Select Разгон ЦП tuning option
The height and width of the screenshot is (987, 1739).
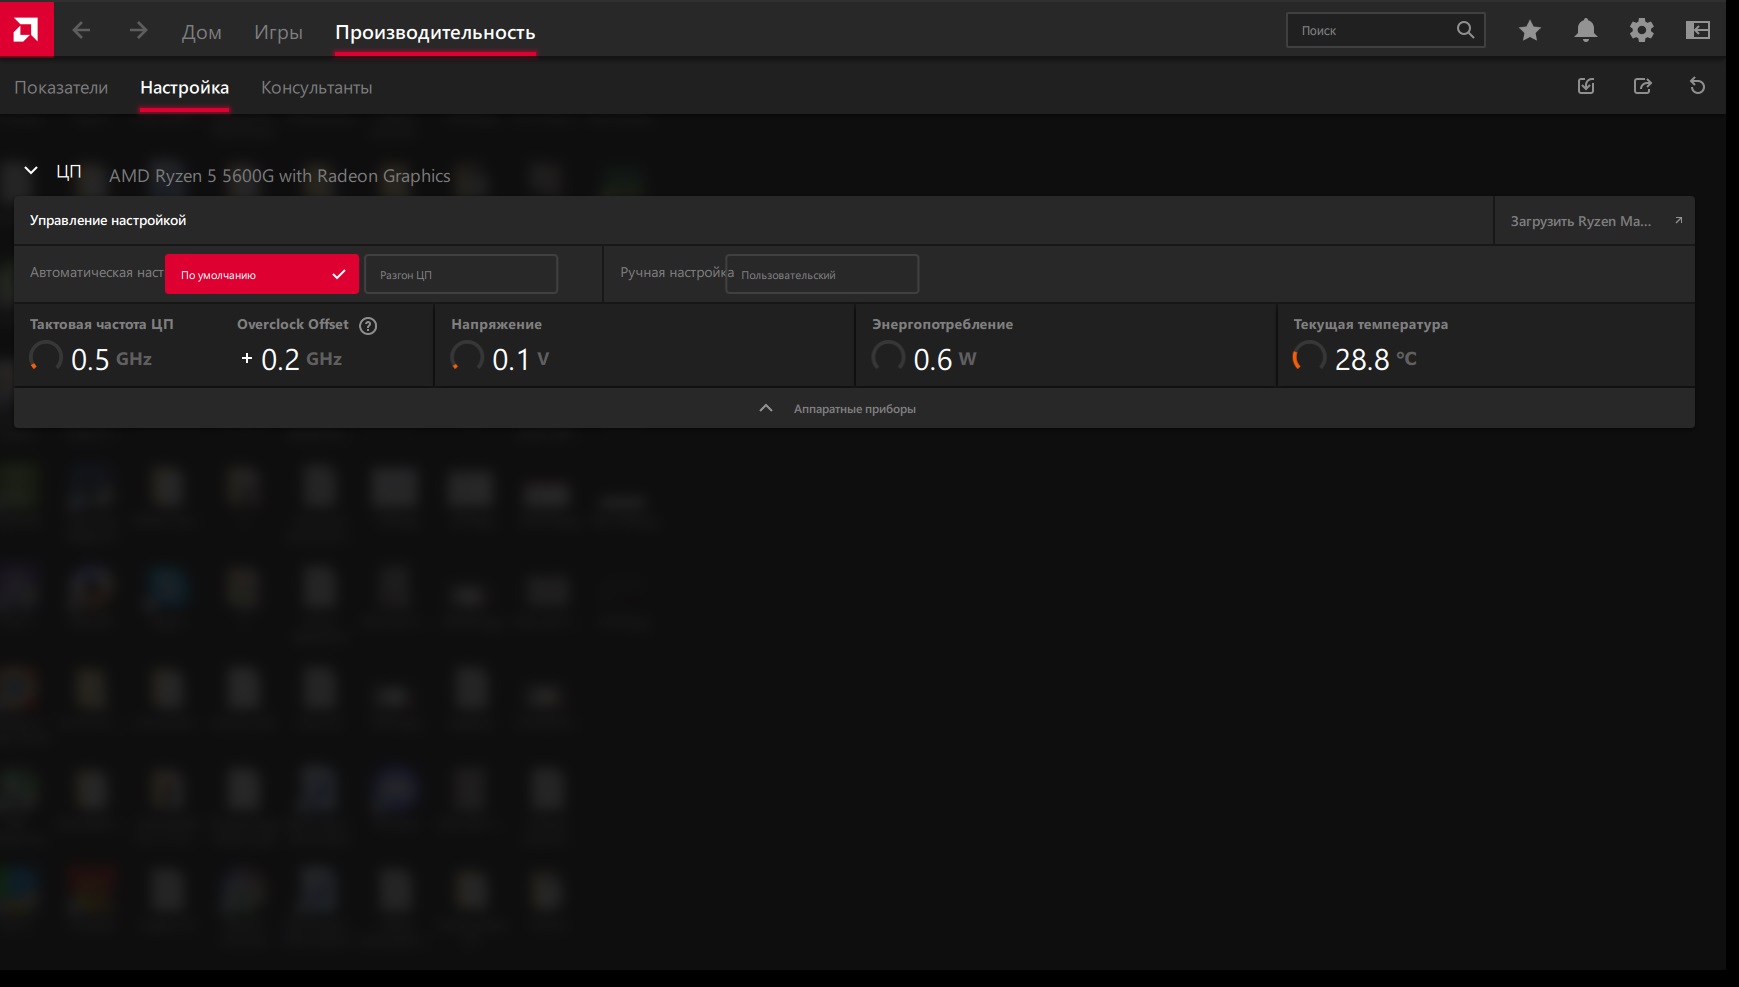(461, 274)
